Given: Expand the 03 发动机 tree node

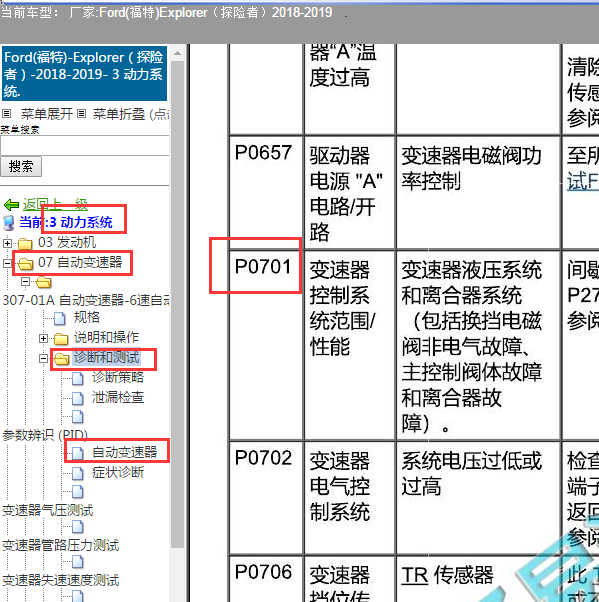Looking at the screenshot, I should 7,243.
